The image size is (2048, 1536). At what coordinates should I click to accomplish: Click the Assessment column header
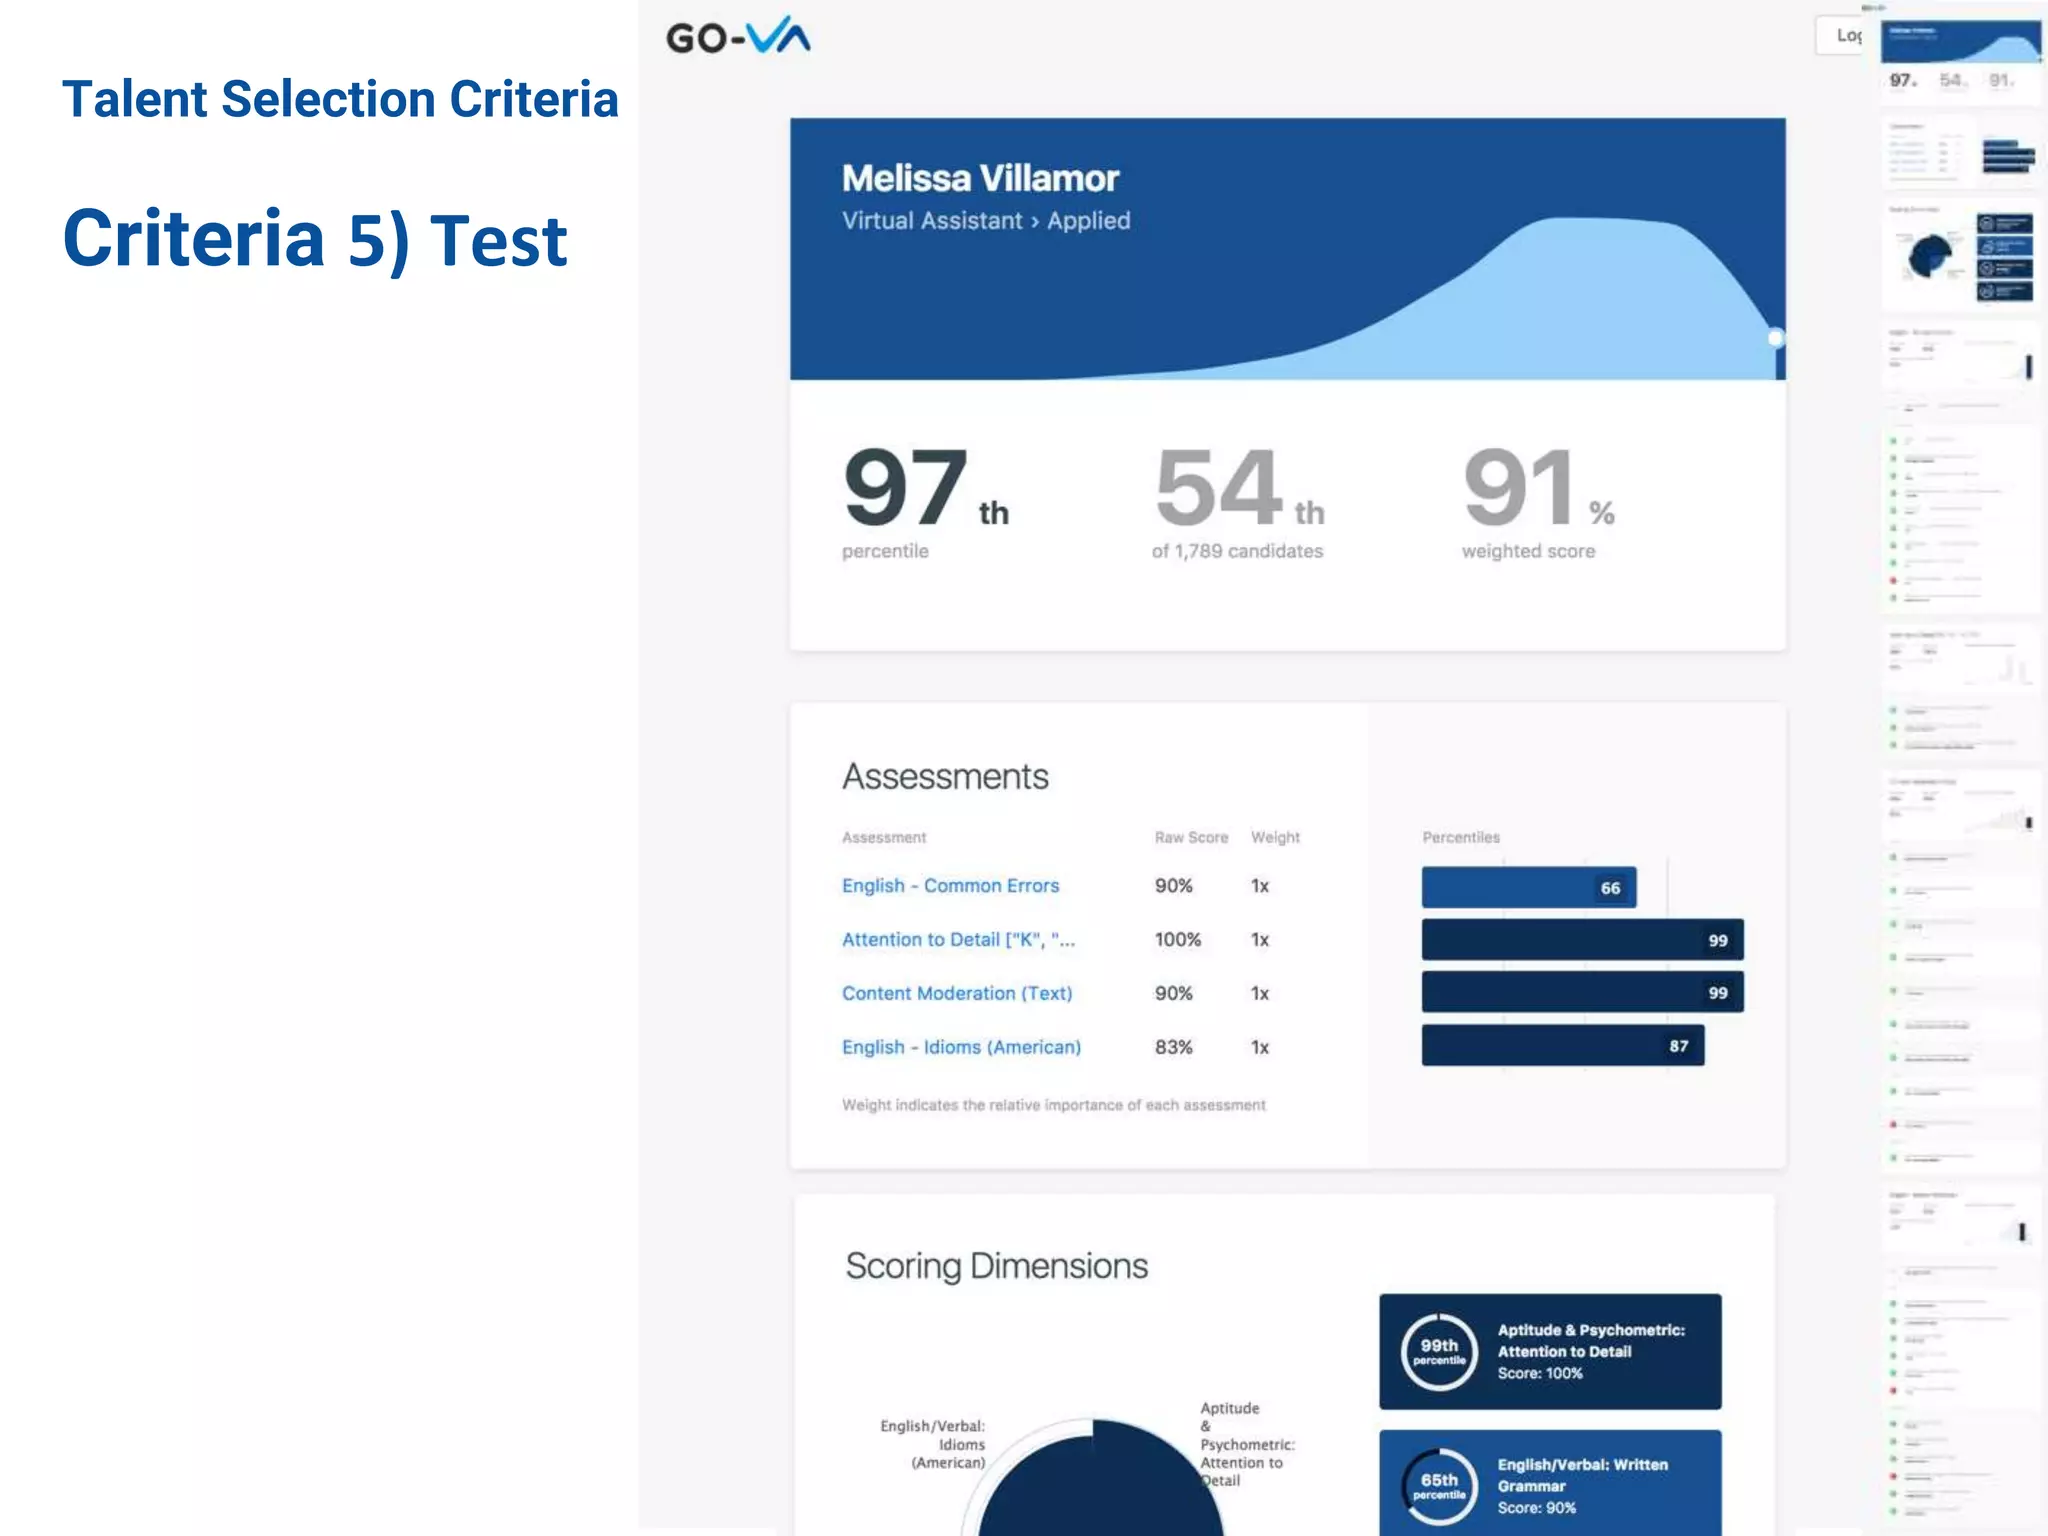pyautogui.click(x=884, y=837)
